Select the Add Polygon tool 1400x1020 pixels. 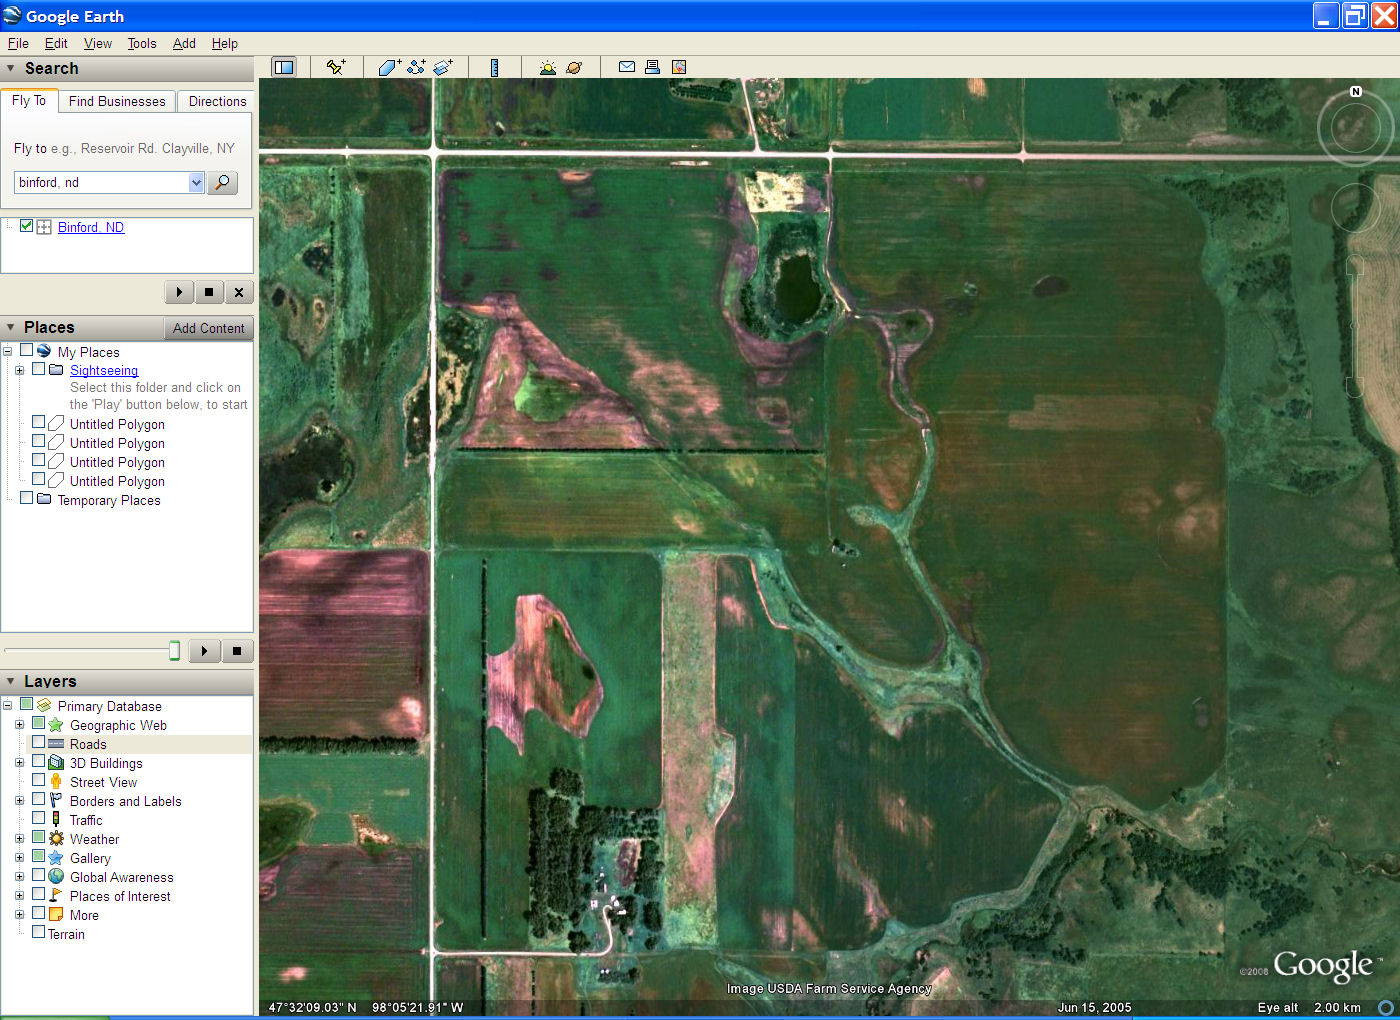[x=389, y=67]
